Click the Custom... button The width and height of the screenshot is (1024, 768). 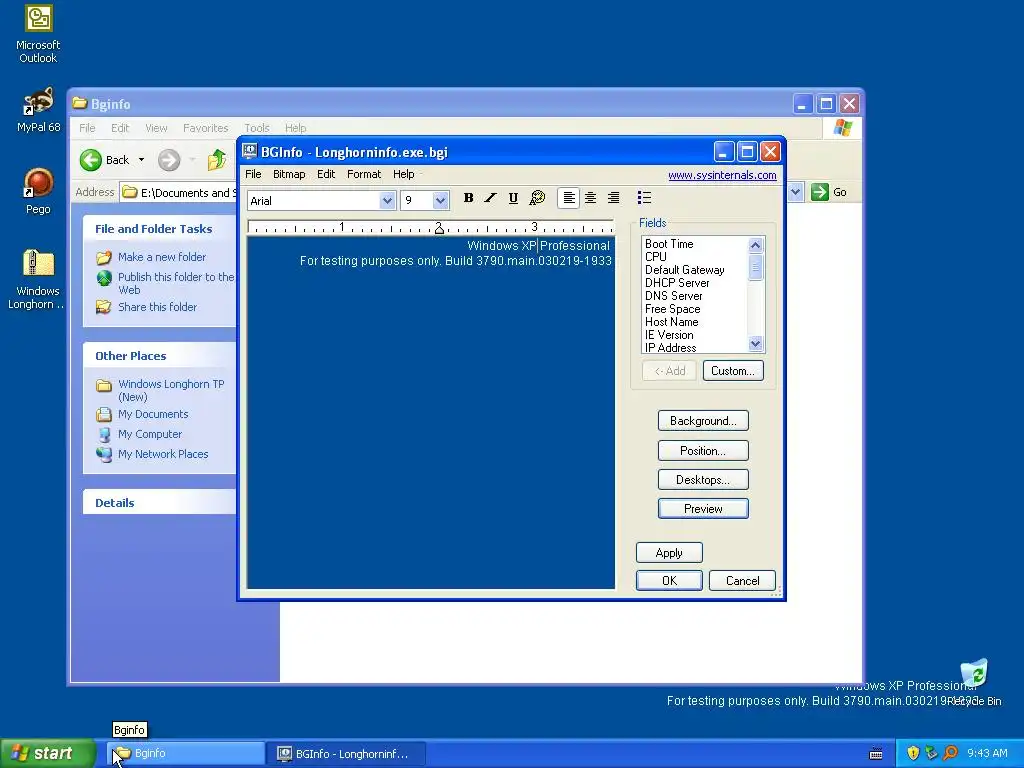(733, 371)
